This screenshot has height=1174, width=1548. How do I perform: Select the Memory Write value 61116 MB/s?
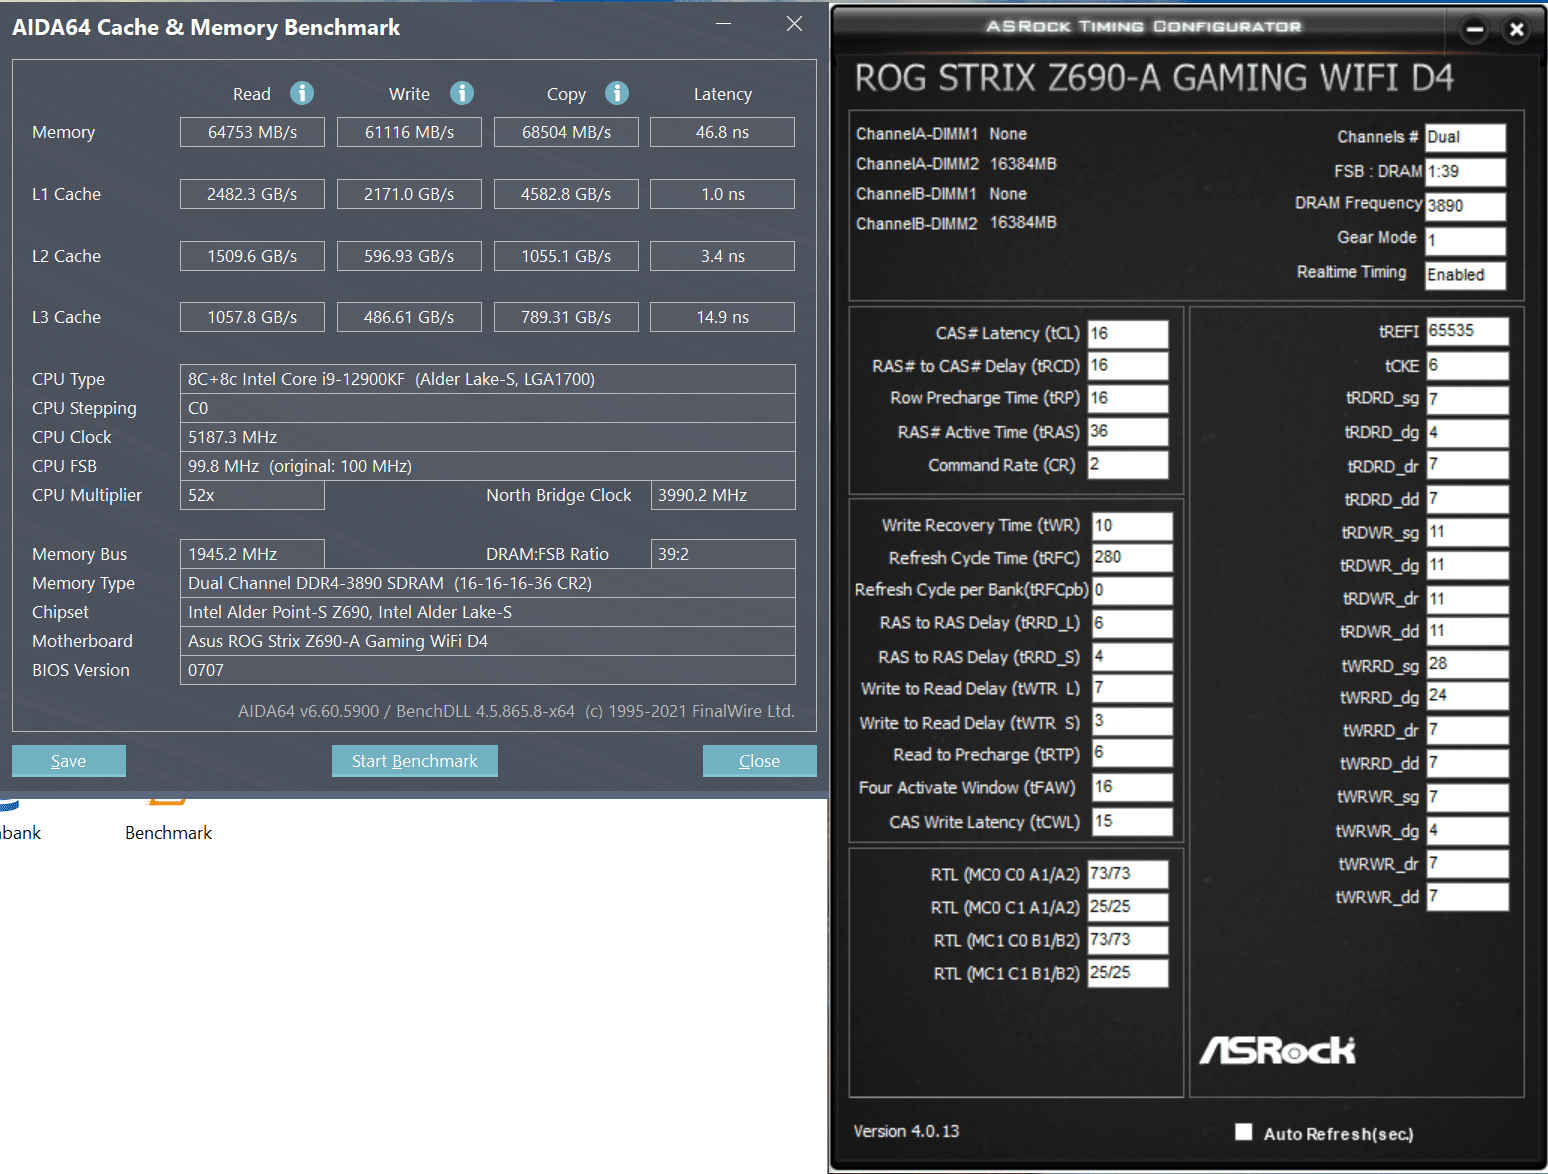(x=409, y=132)
